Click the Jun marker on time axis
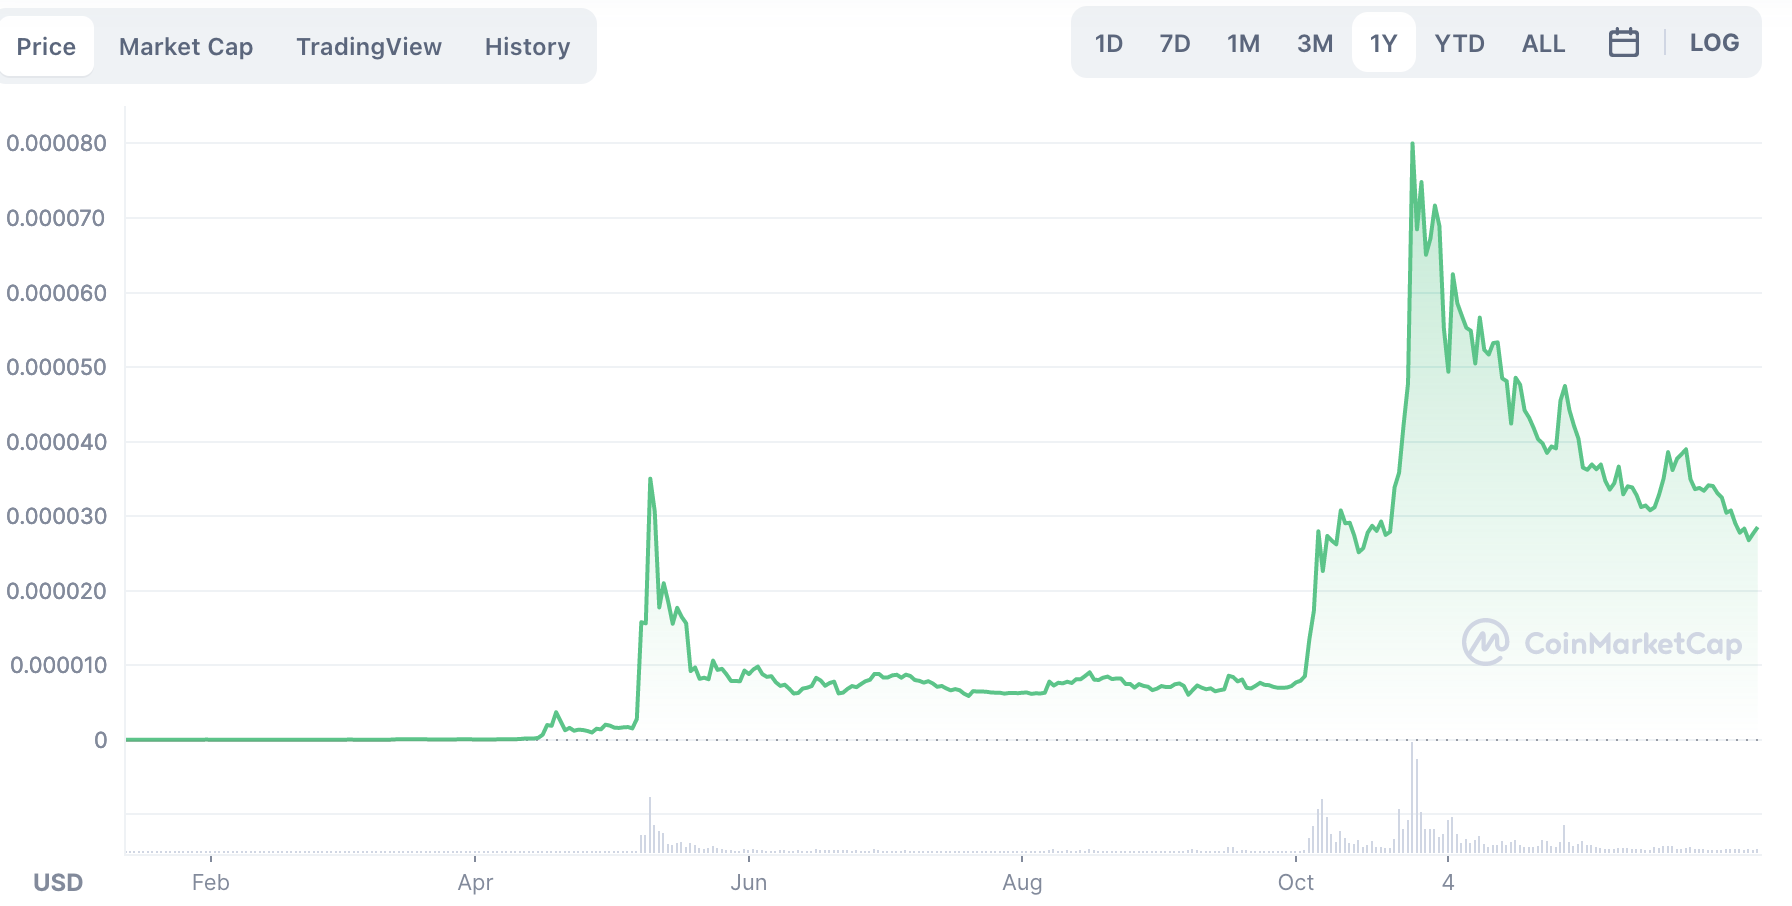This screenshot has width=1792, height=906. click(x=749, y=882)
